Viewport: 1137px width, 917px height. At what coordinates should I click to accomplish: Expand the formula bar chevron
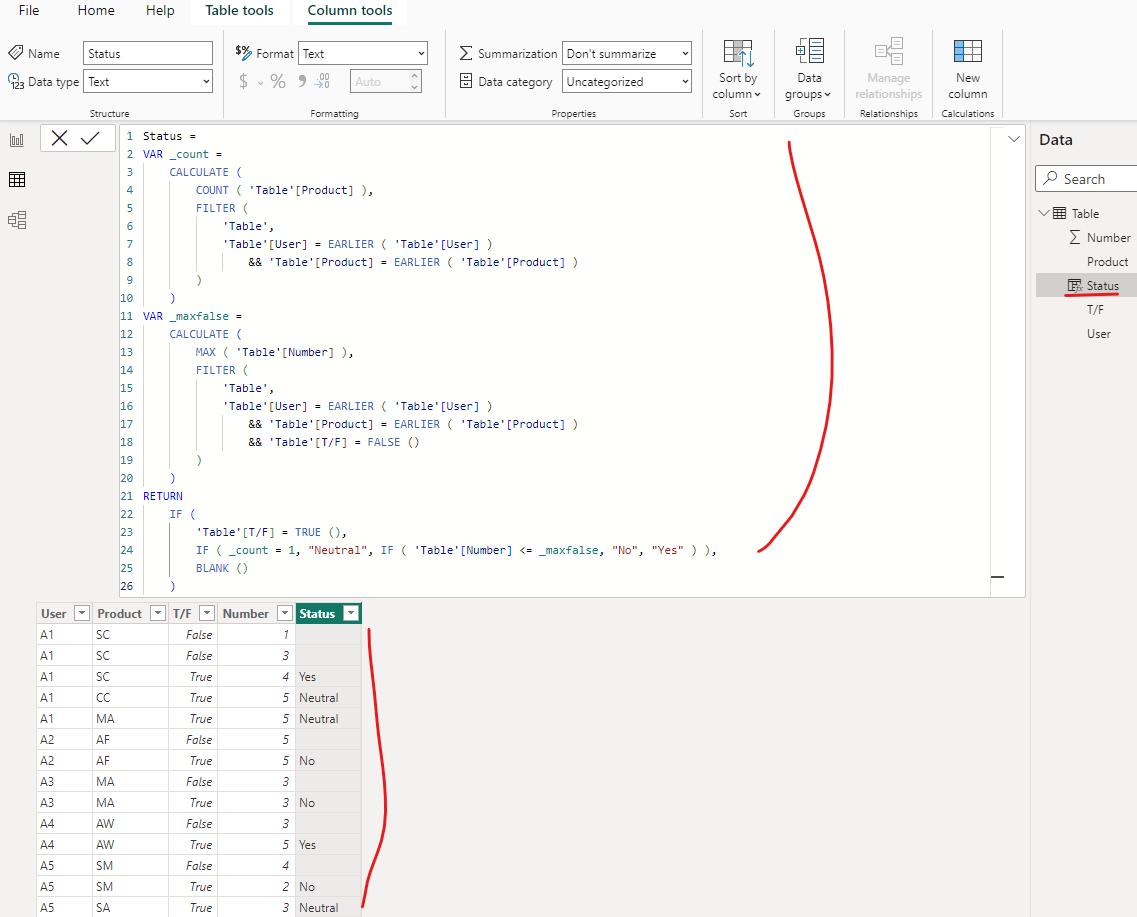point(1014,138)
